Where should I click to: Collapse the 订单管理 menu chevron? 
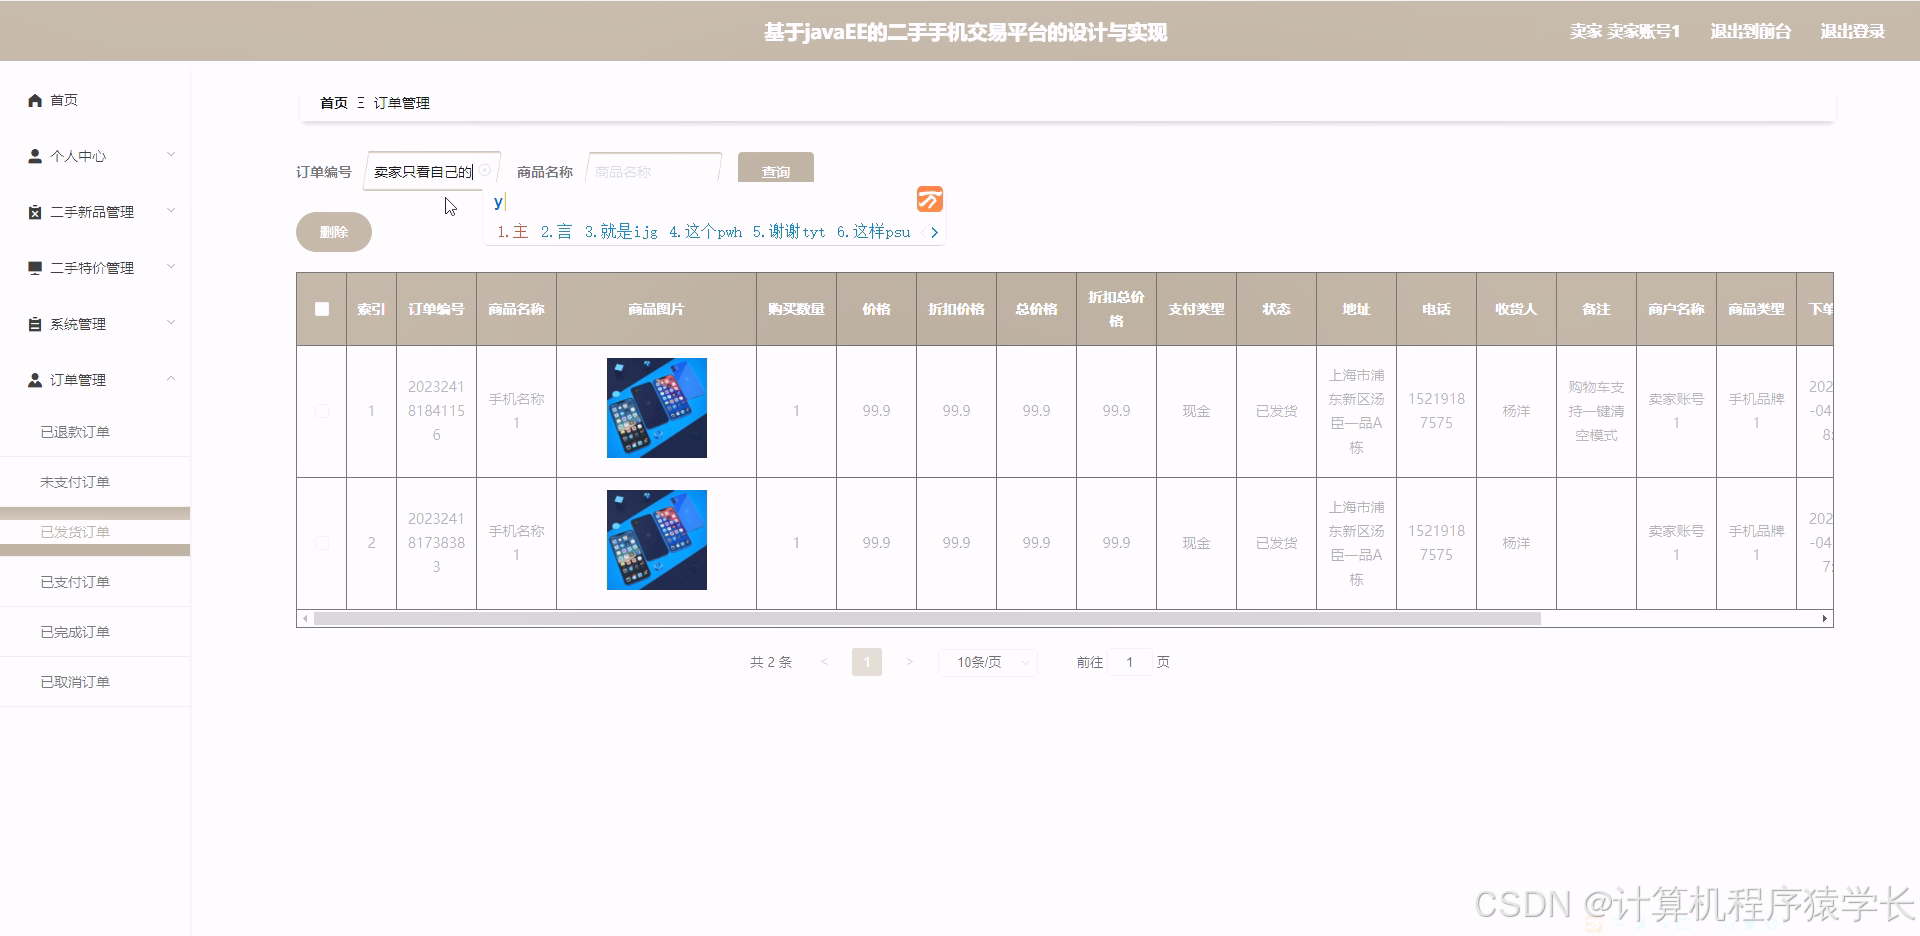click(x=171, y=379)
